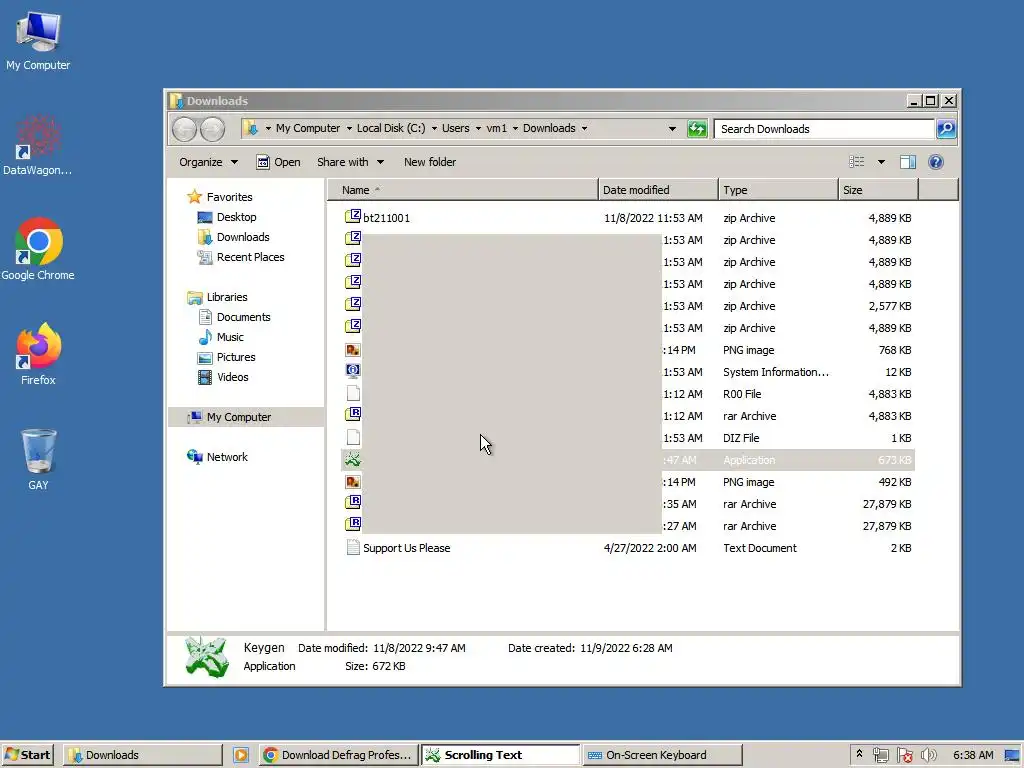
Task: Click the Open toolbar button
Action: tap(279, 162)
